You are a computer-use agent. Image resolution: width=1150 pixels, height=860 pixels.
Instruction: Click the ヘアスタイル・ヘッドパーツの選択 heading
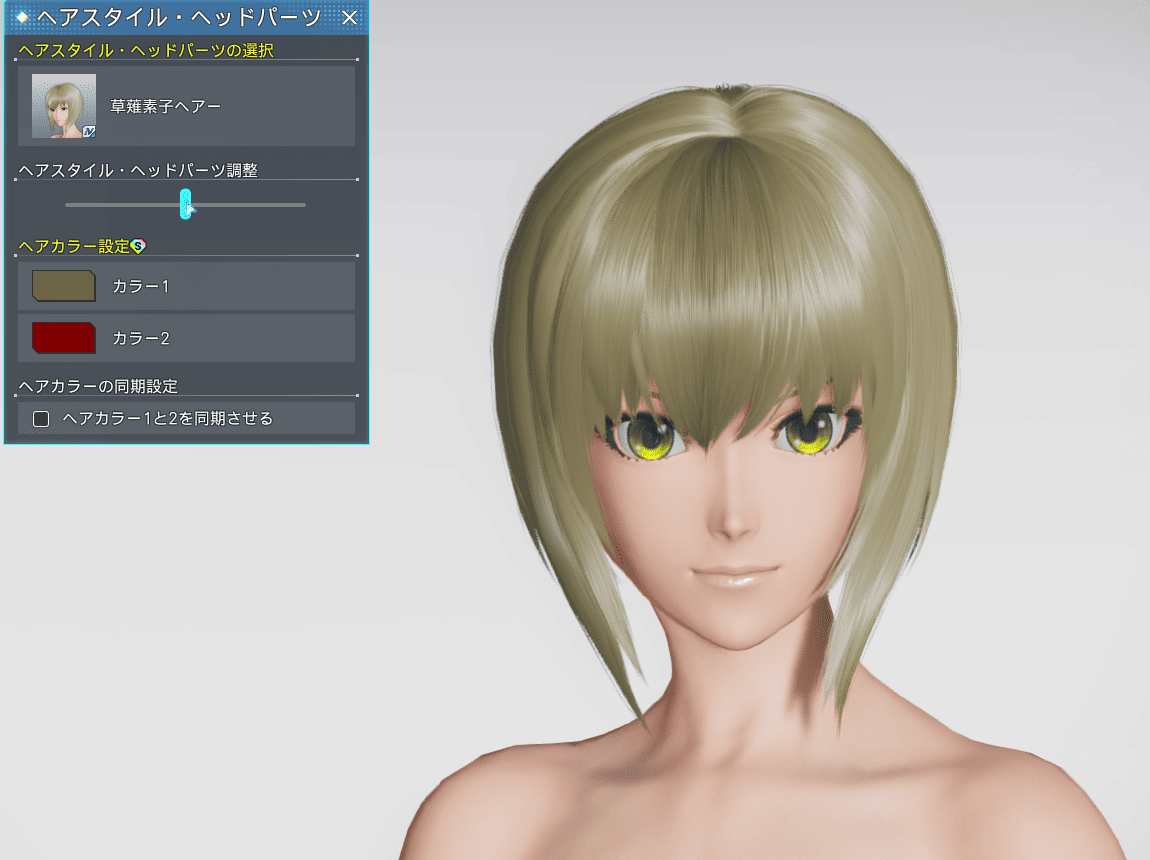(146, 50)
